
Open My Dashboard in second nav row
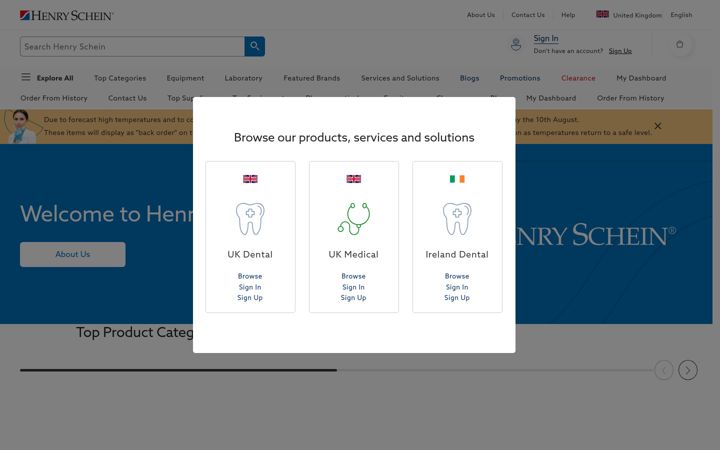(551, 98)
